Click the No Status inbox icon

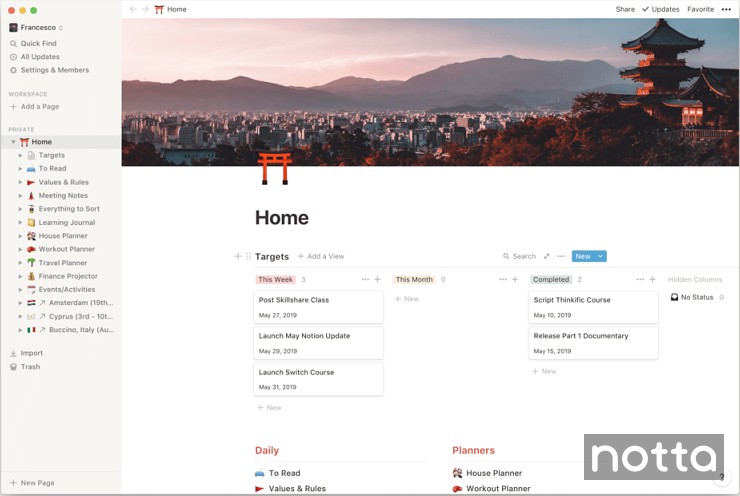pos(674,297)
